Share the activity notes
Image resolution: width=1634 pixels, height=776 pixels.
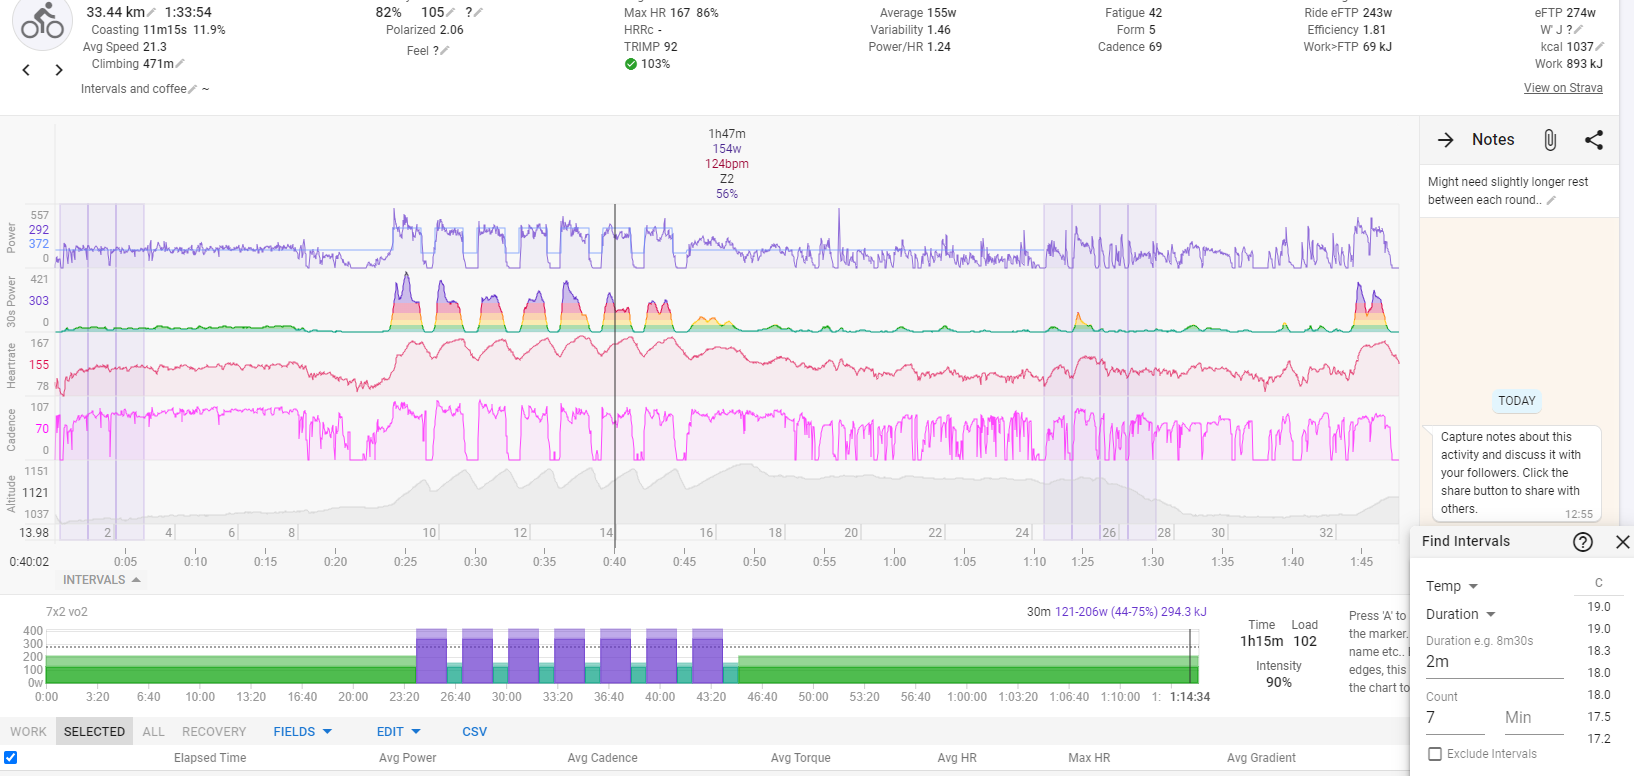click(1594, 140)
